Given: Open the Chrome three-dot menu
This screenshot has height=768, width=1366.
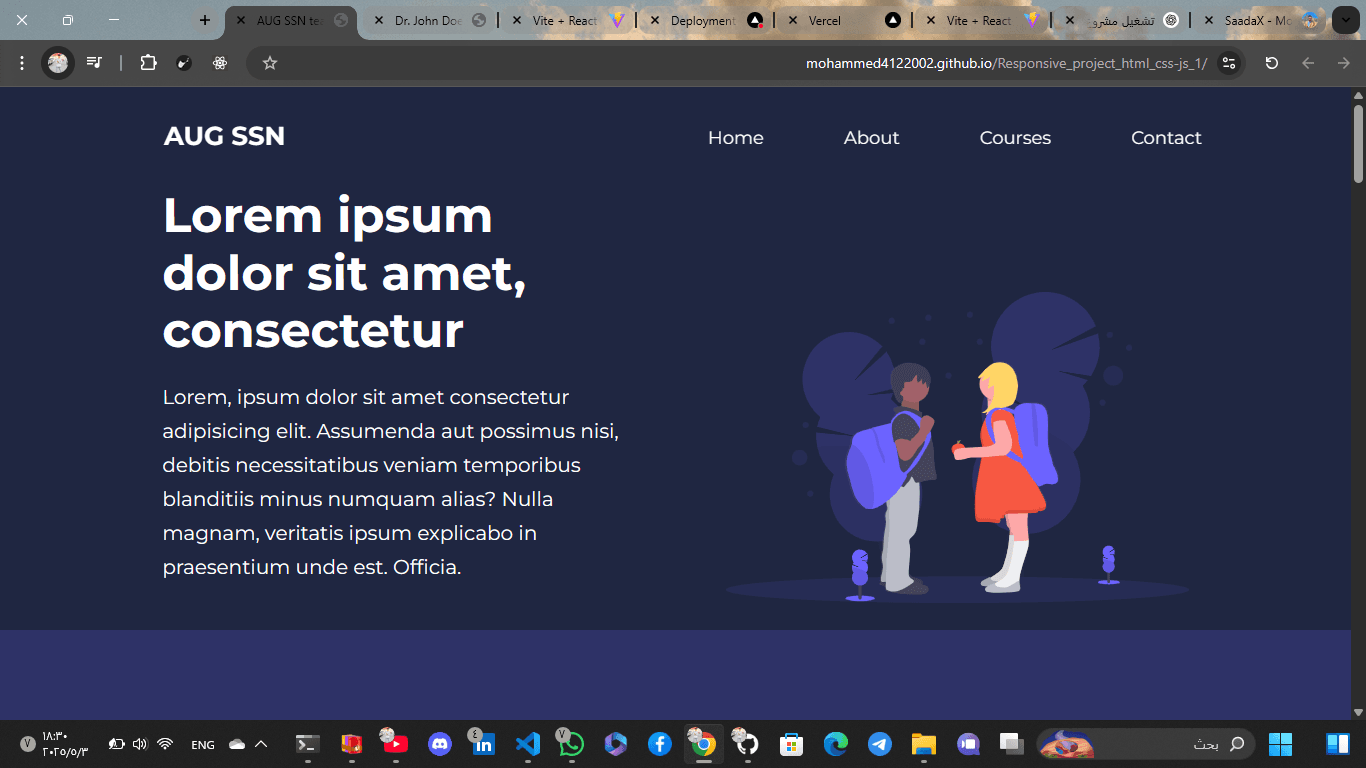Looking at the screenshot, I should point(21,62).
